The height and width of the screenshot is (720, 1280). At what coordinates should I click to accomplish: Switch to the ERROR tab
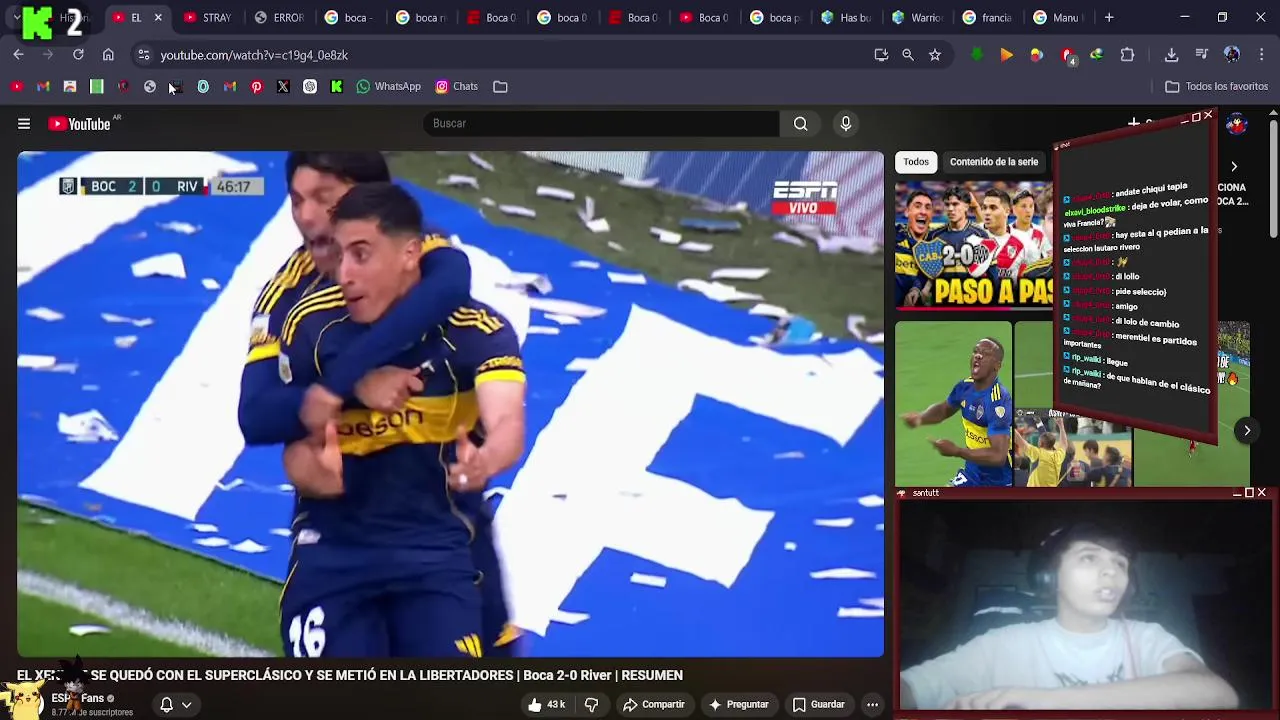279,18
